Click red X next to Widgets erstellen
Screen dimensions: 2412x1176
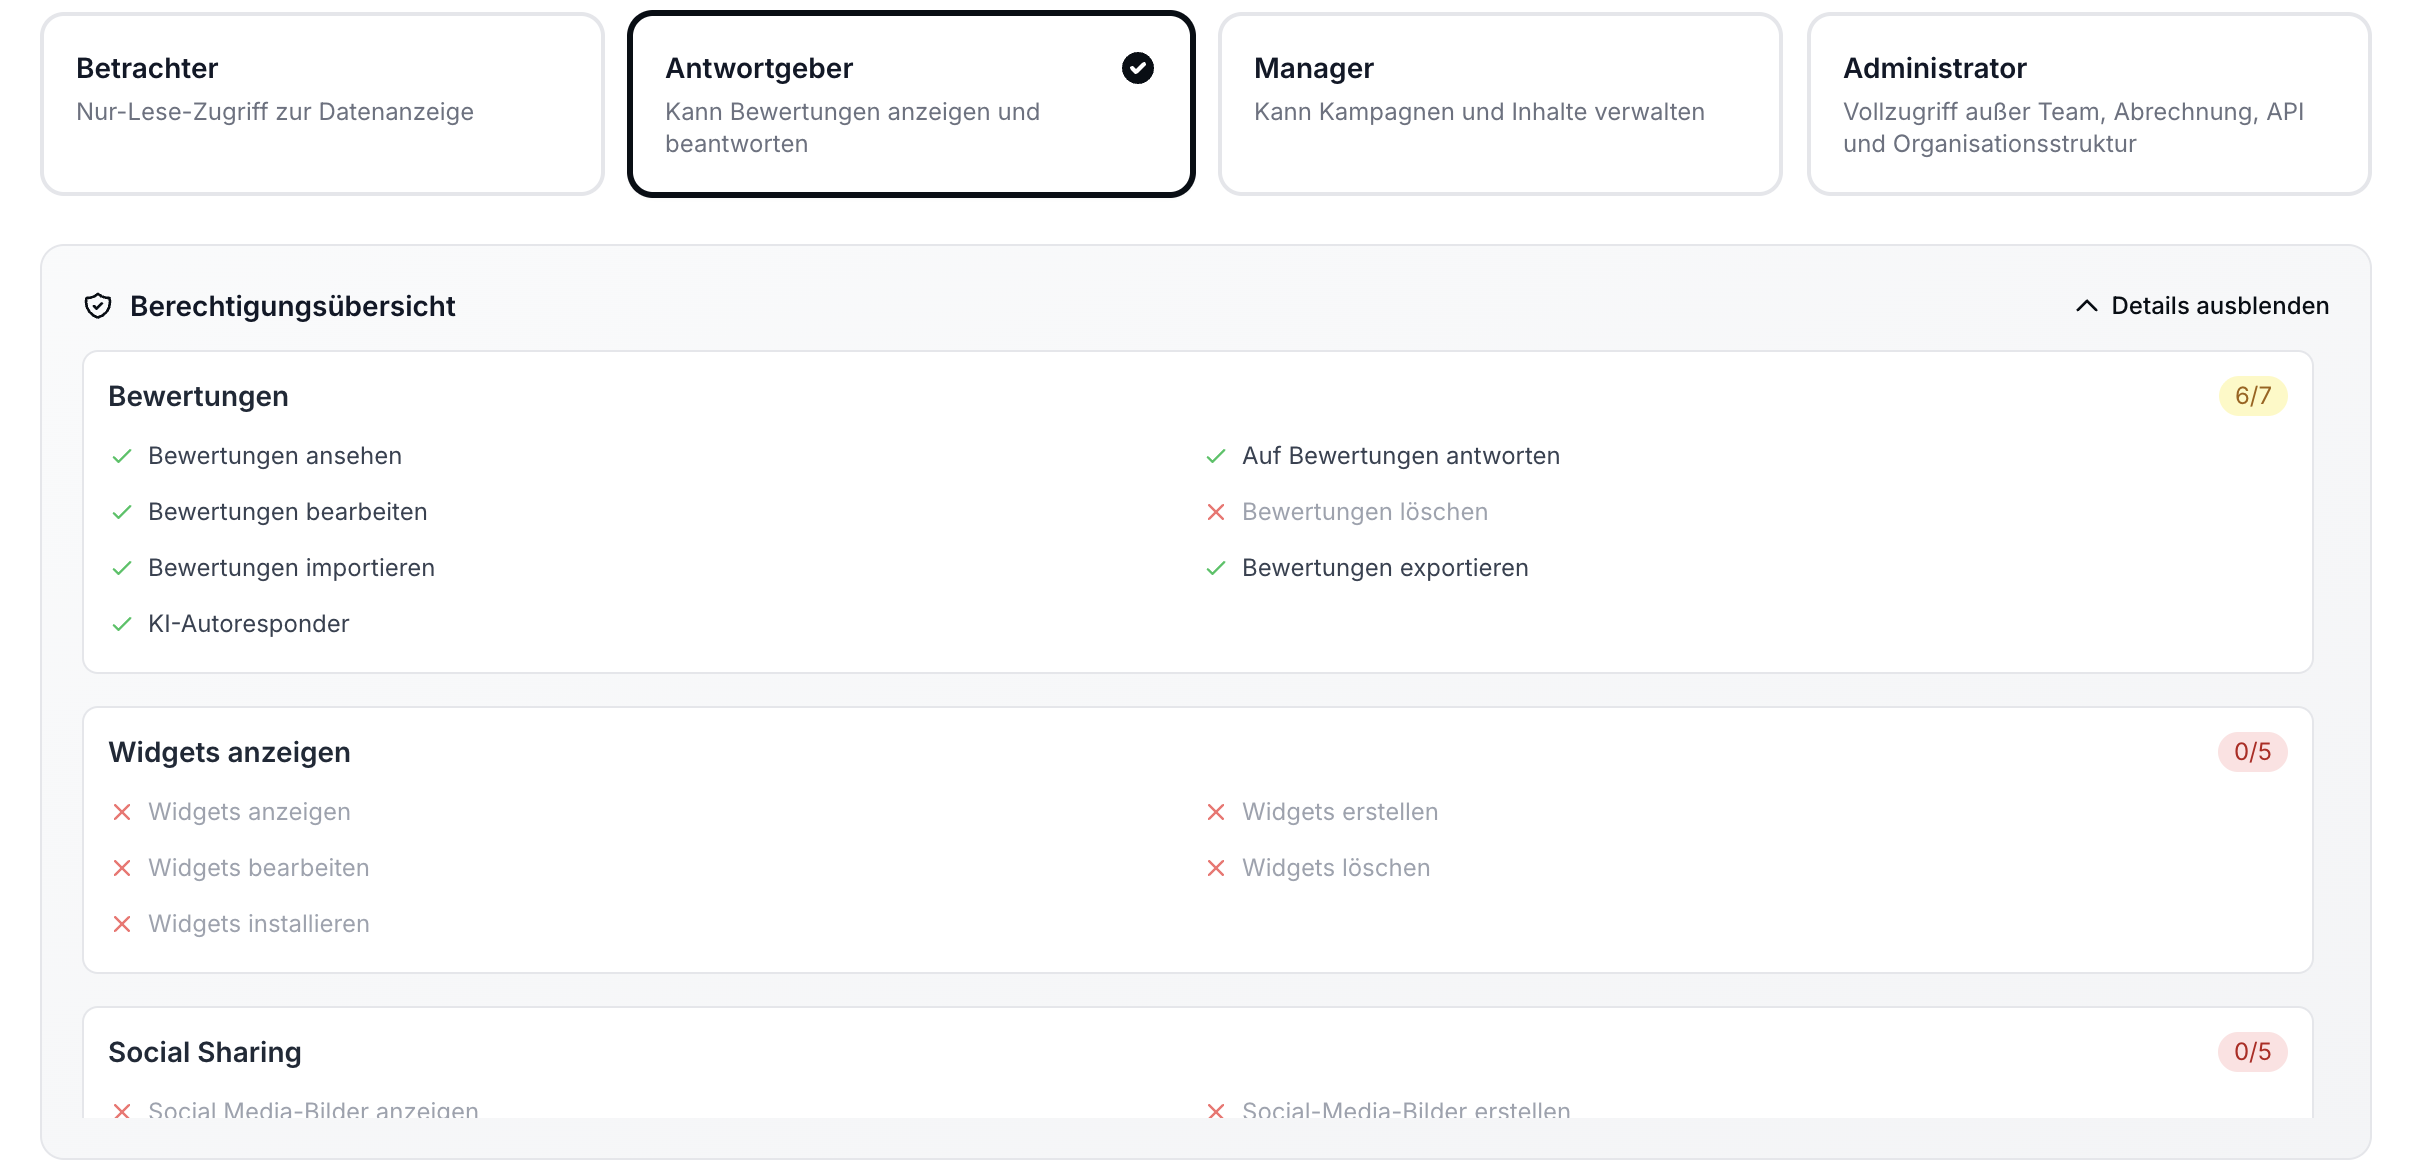pos(1216,812)
